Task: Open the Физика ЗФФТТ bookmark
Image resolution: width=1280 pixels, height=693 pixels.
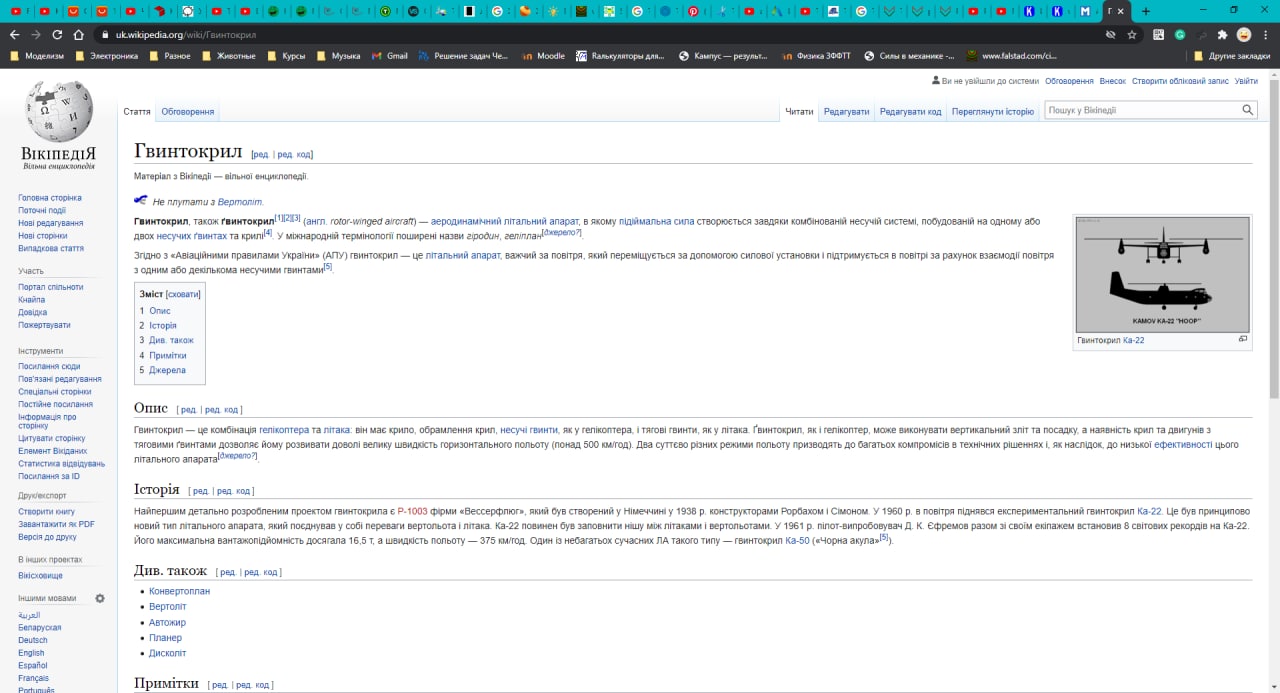Action: coord(816,56)
